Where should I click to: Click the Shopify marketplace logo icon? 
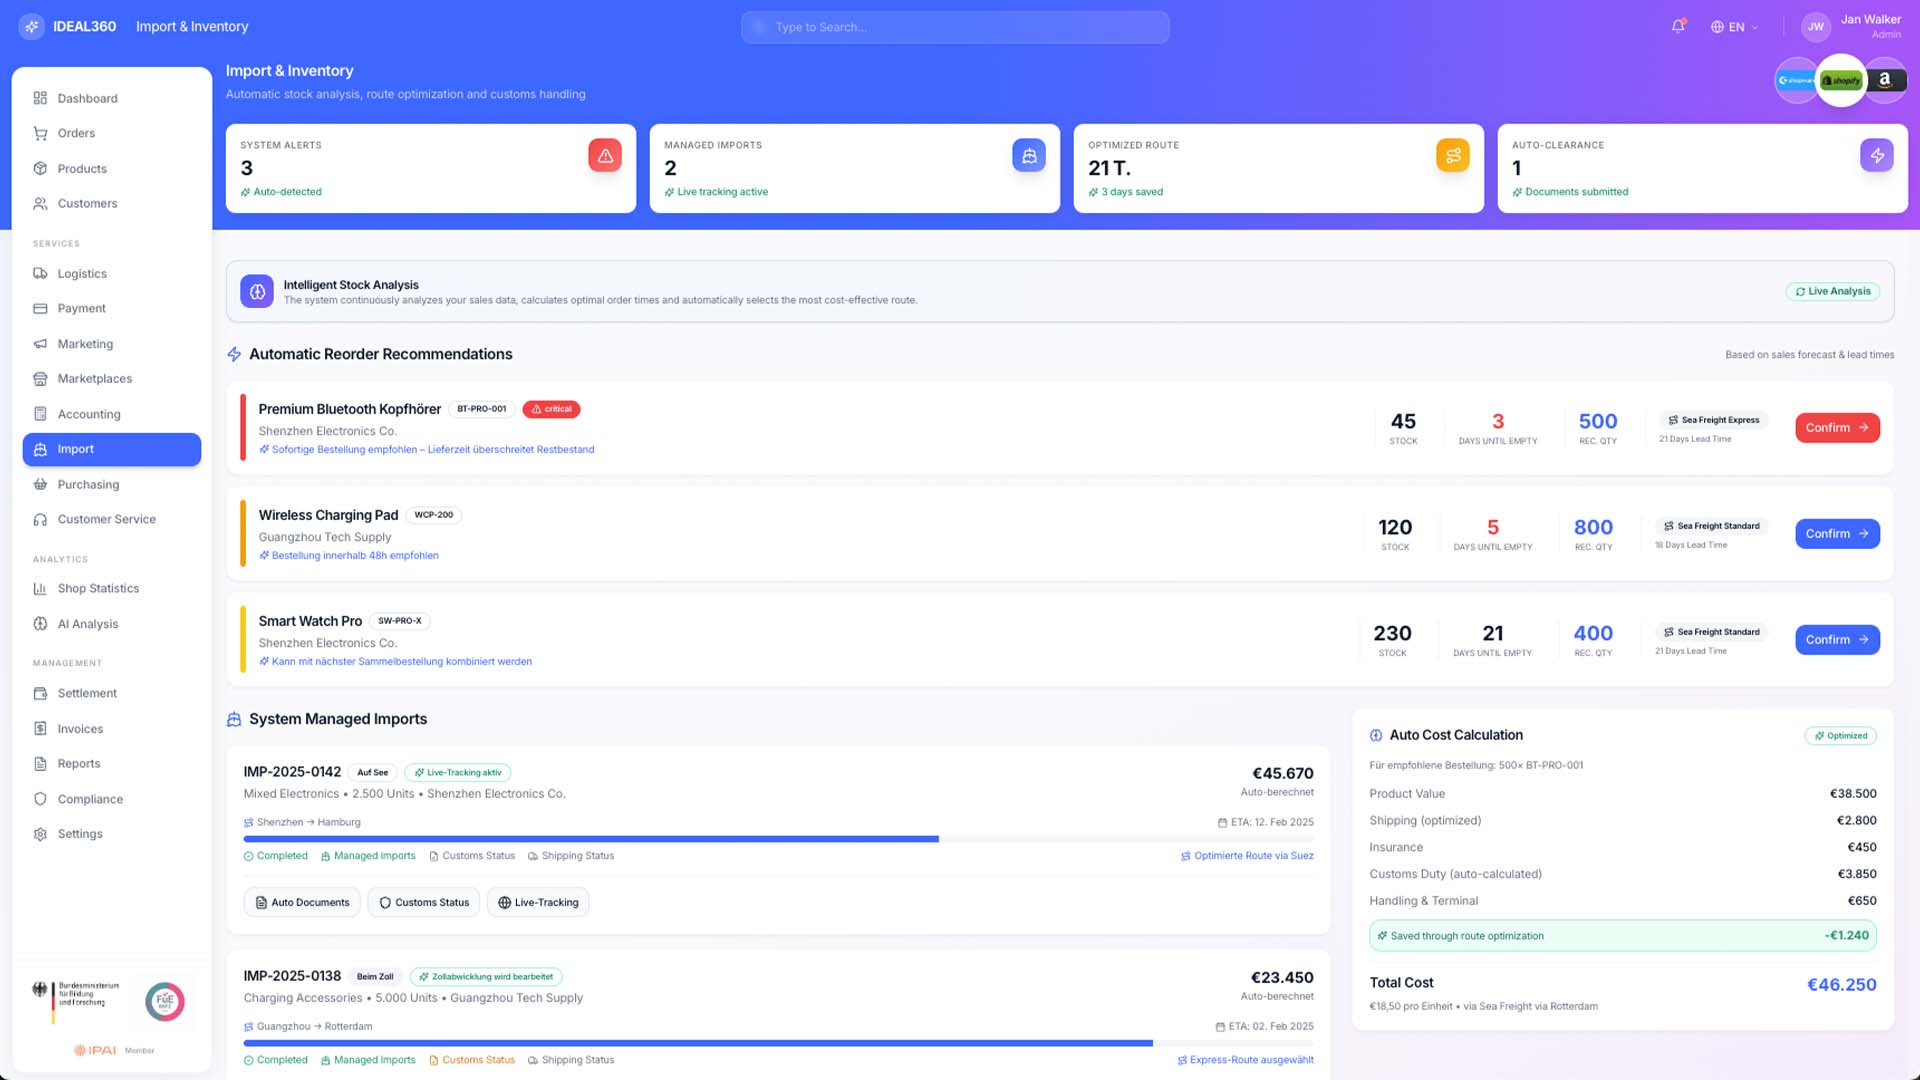pyautogui.click(x=1841, y=80)
